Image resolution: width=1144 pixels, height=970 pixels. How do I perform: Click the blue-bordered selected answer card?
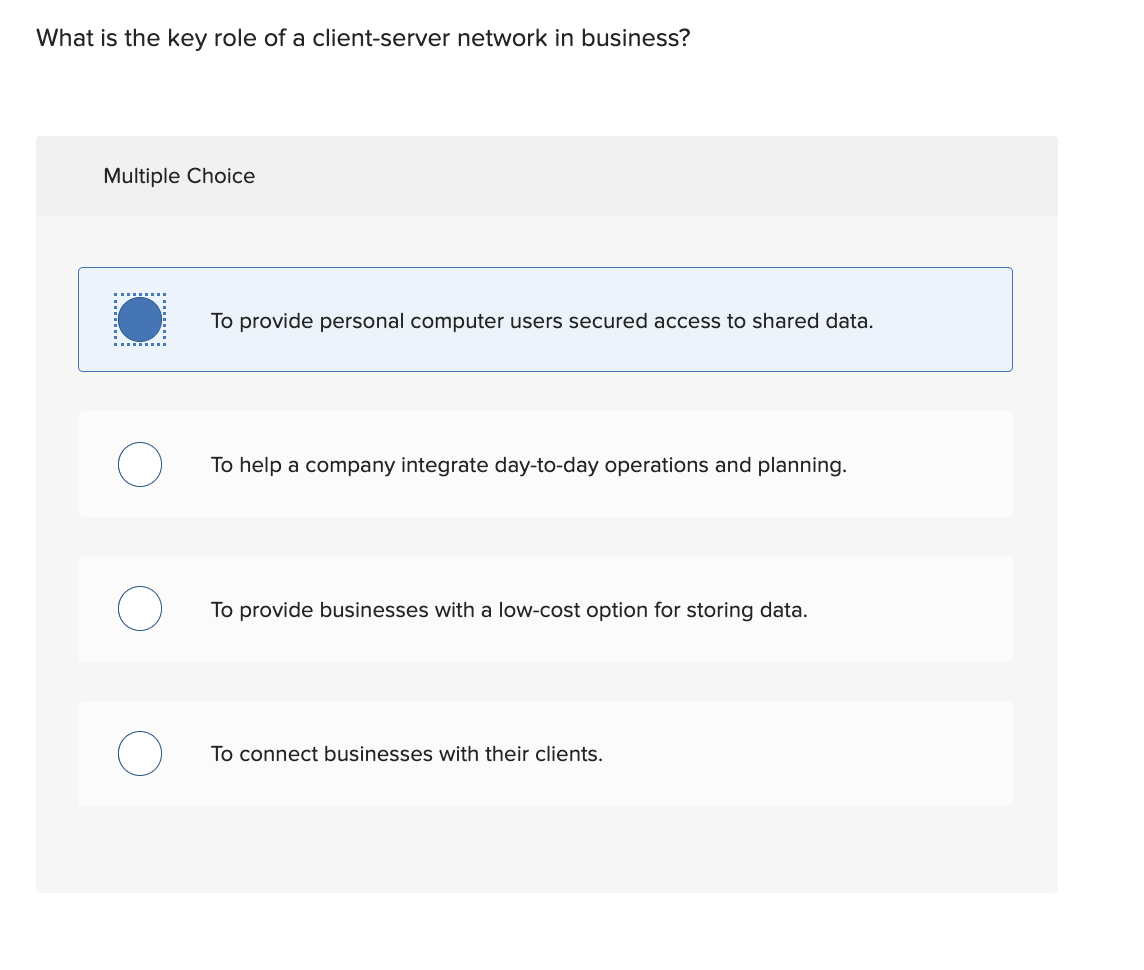point(545,319)
